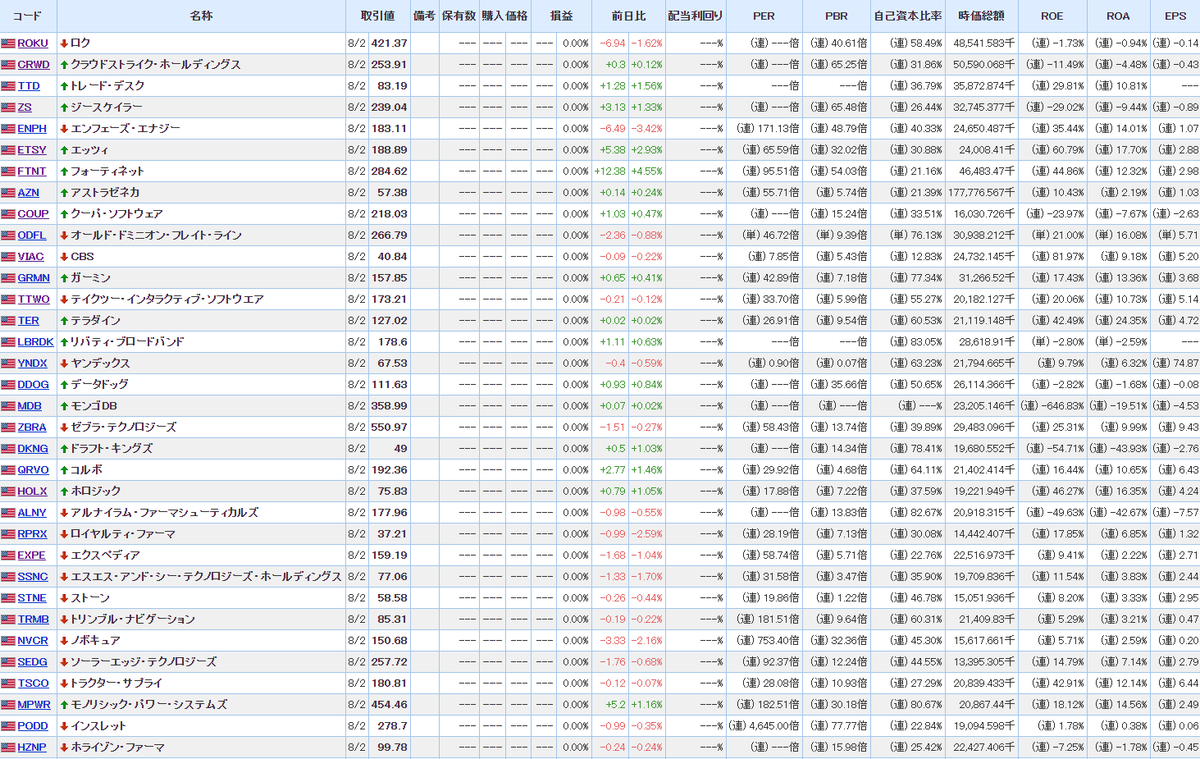Open the LBRDK ticker link

[36, 342]
